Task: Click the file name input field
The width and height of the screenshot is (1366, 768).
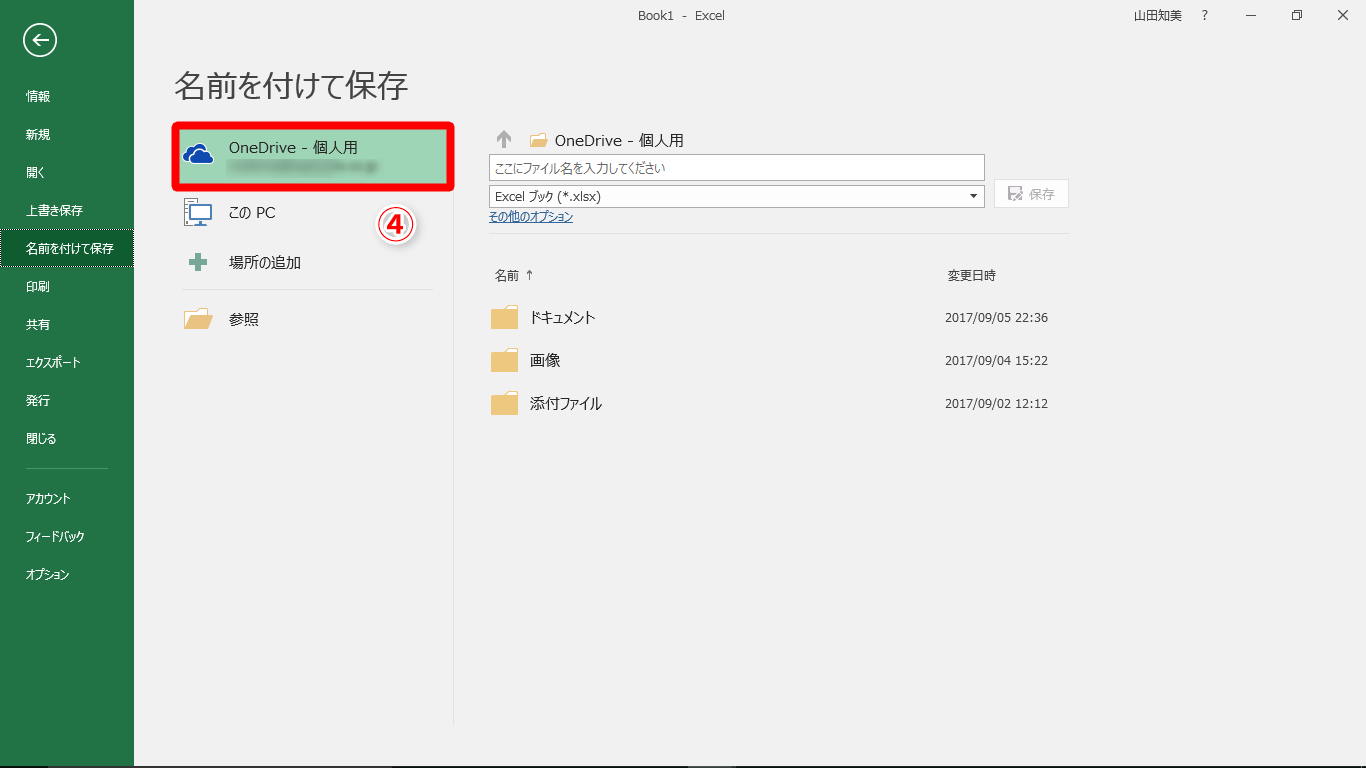Action: [x=737, y=167]
